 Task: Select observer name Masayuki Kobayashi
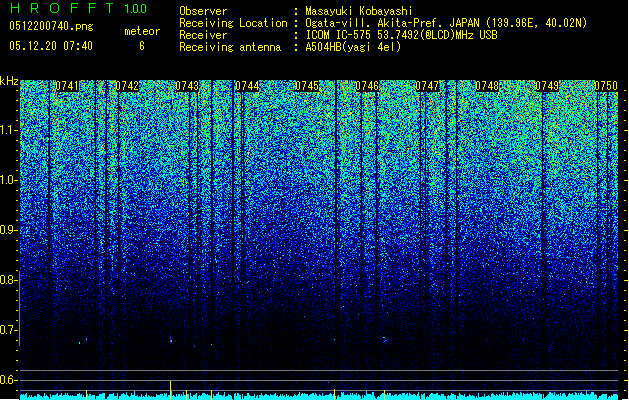coord(359,11)
